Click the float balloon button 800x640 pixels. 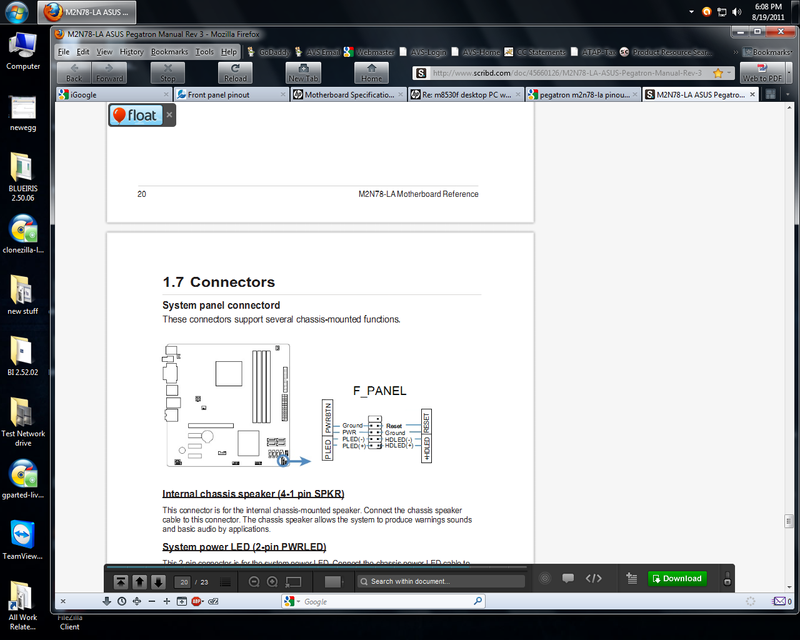(x=136, y=115)
